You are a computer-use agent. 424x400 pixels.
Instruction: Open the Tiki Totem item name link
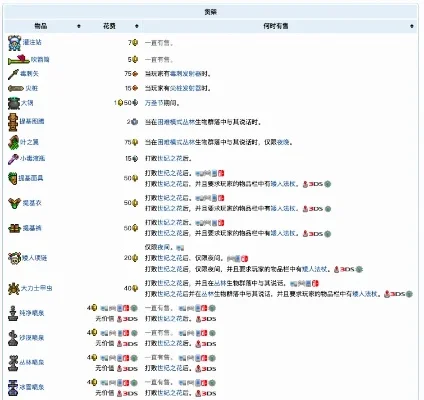[x=32, y=122]
